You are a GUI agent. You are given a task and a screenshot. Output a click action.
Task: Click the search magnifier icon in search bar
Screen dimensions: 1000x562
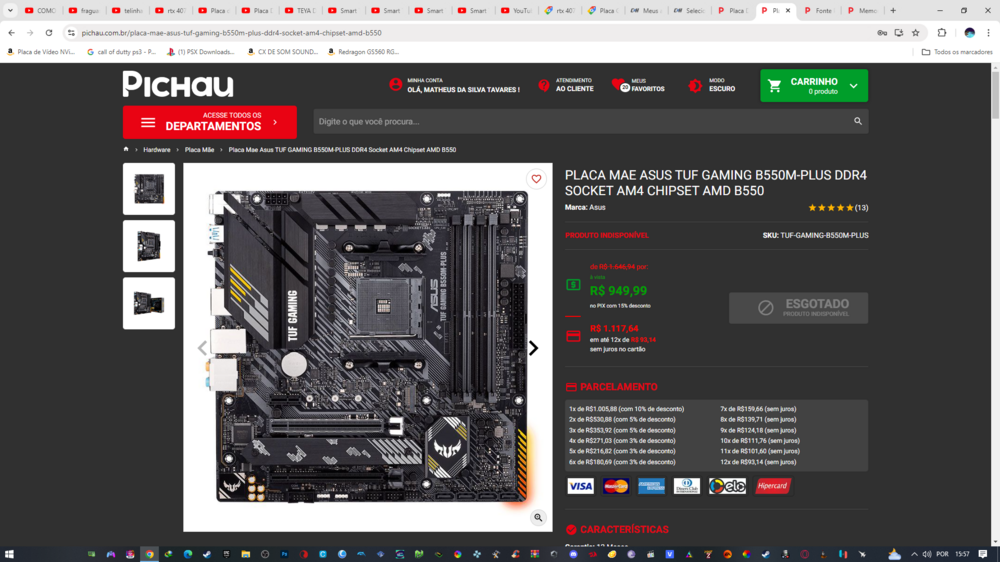[x=857, y=121]
